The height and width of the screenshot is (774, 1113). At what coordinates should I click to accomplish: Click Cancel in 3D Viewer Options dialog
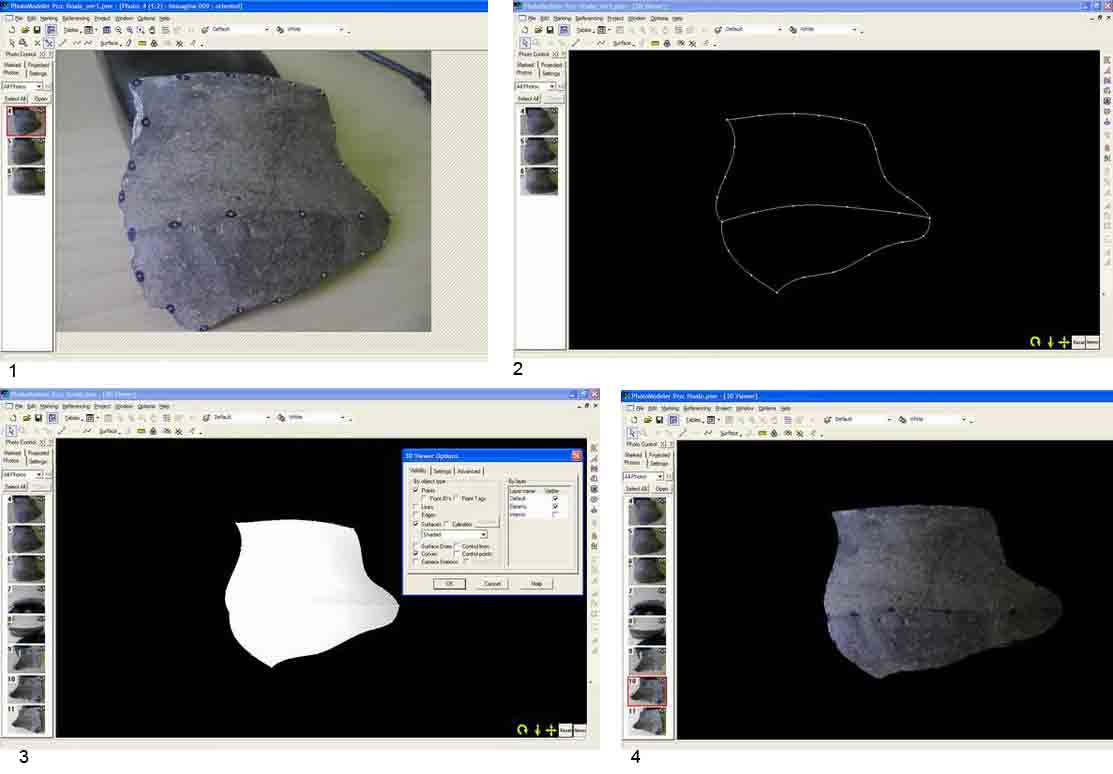(x=492, y=583)
